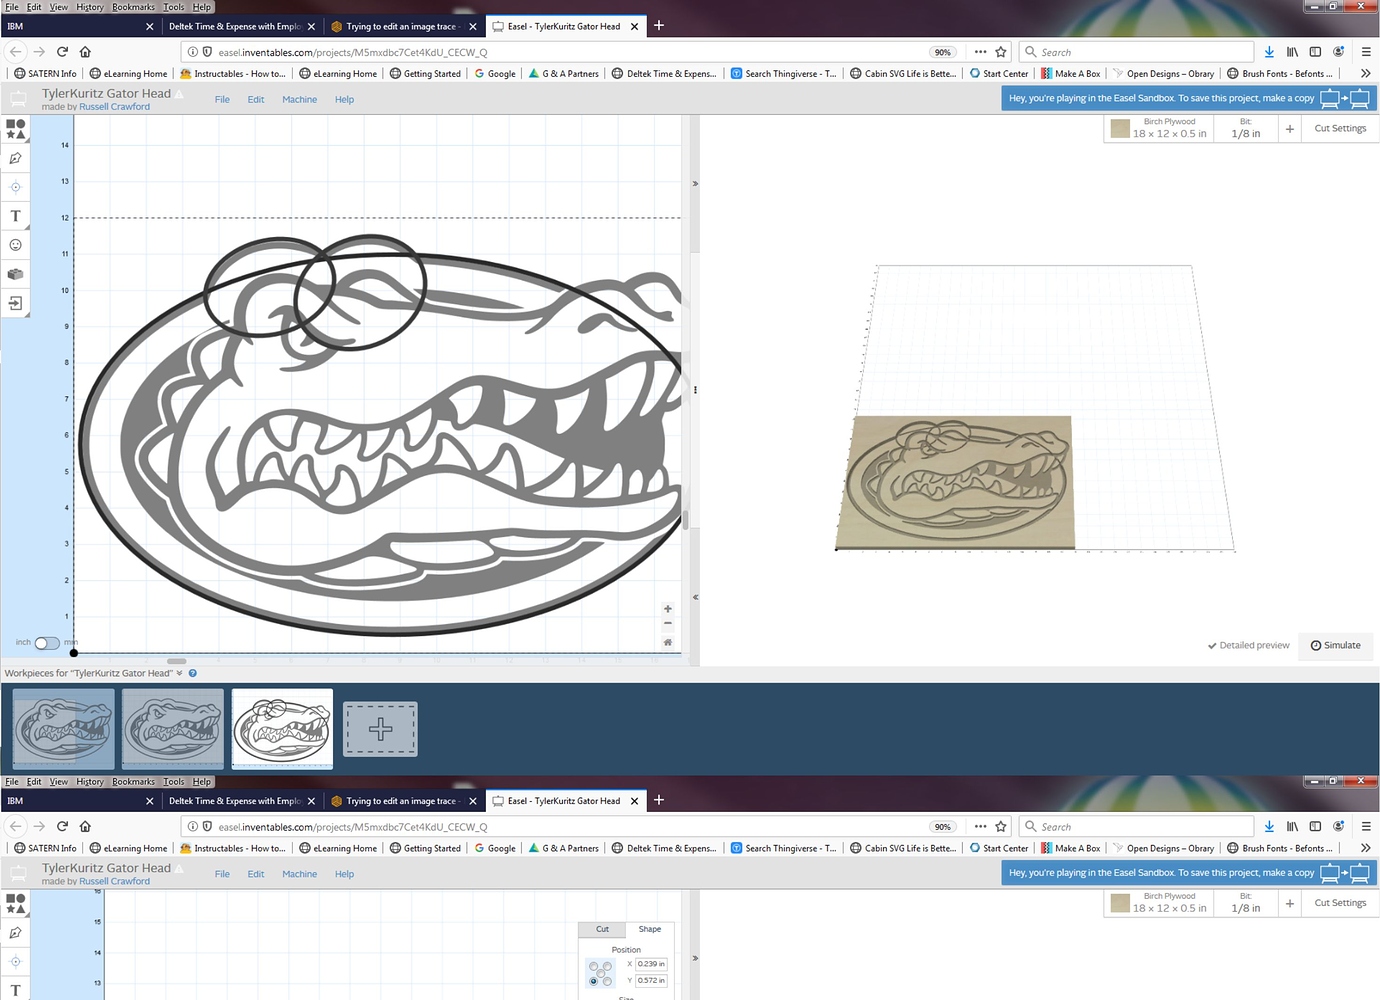Edit the X position input field
Screen dimensions: 1380x1000
coord(651,964)
